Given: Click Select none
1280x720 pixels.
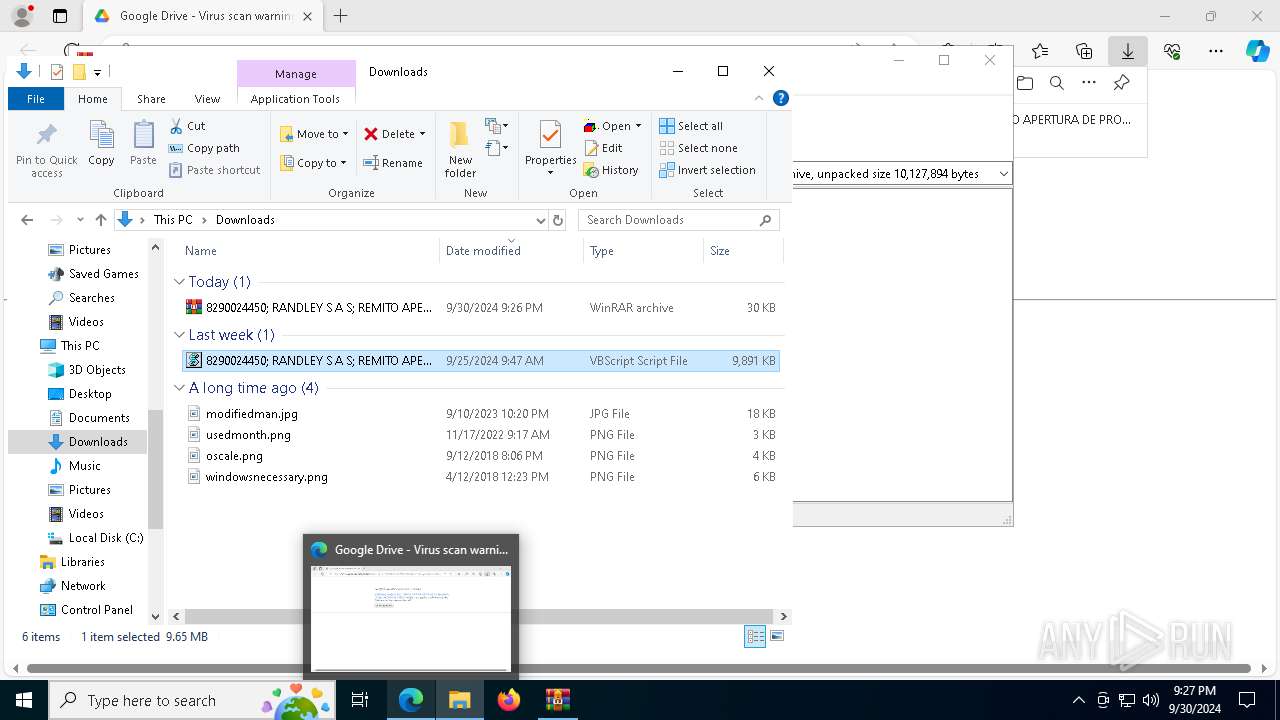Looking at the screenshot, I should (698, 148).
